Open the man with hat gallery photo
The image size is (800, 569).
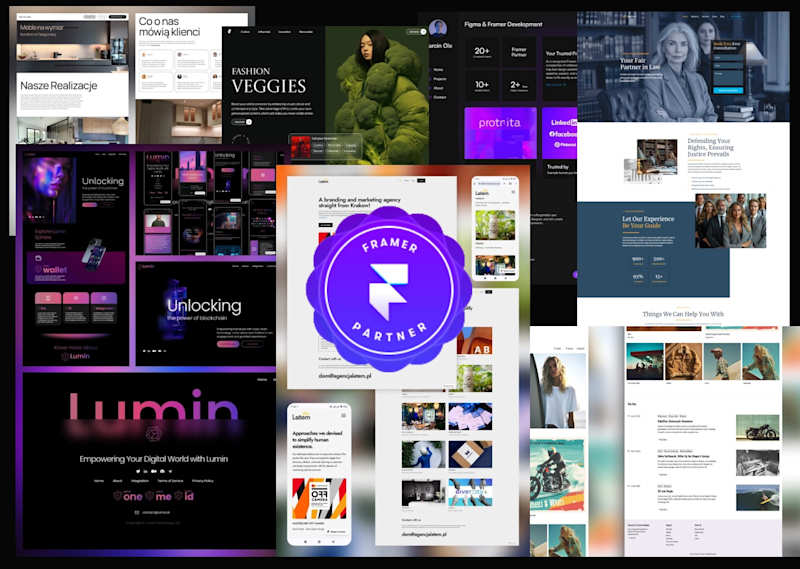click(722, 361)
